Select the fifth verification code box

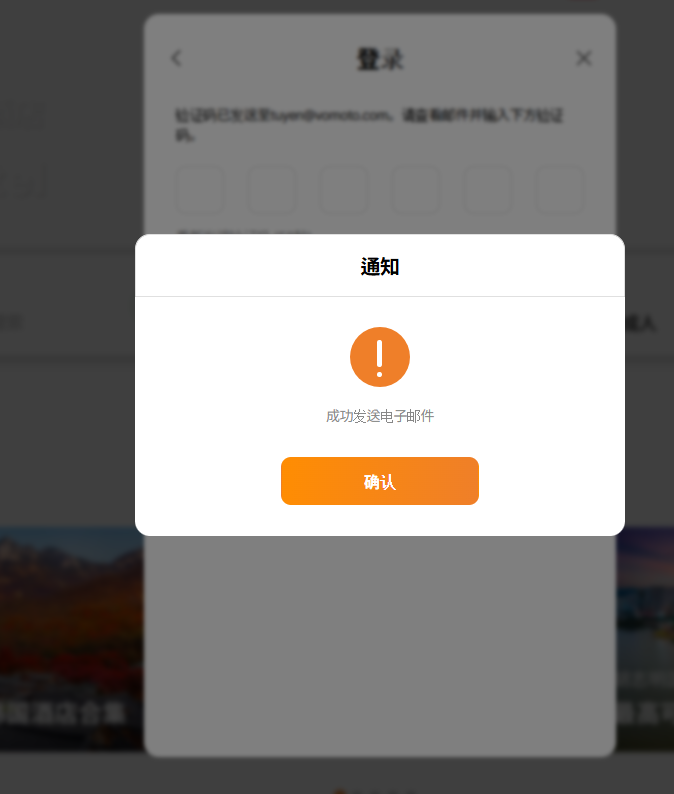(x=488, y=189)
